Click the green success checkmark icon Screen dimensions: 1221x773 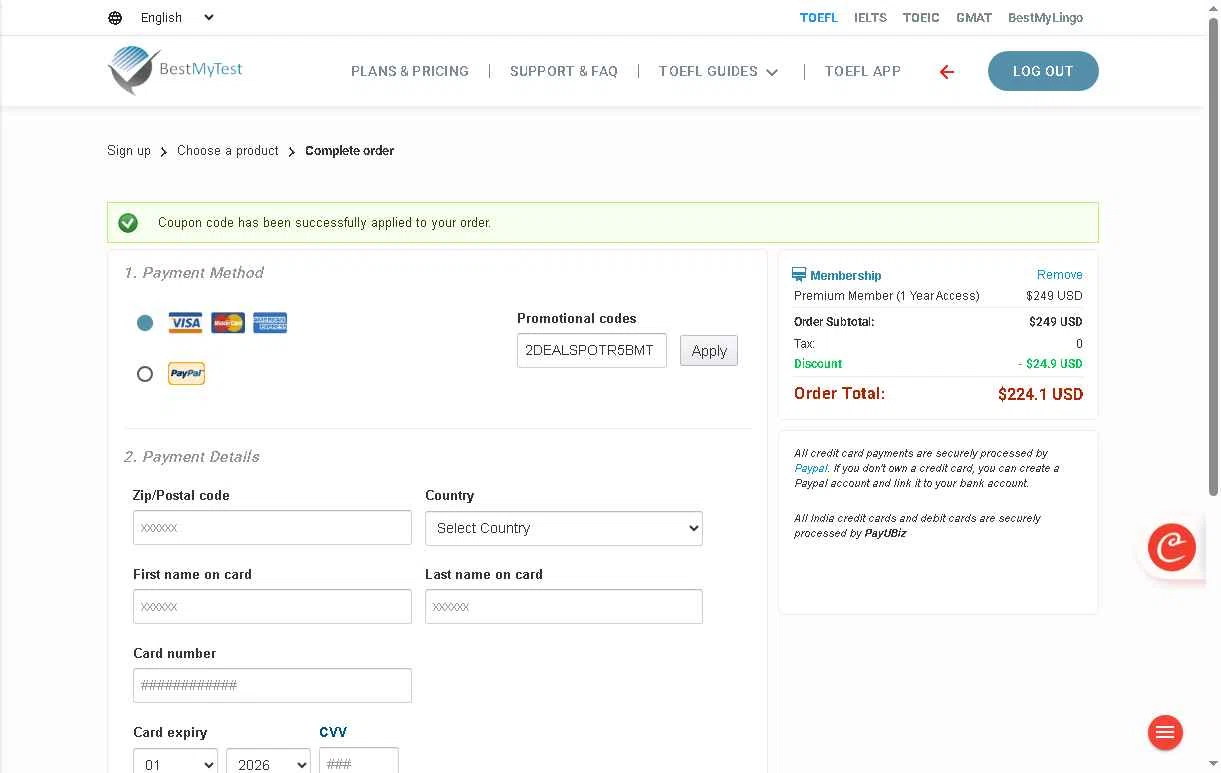128,223
